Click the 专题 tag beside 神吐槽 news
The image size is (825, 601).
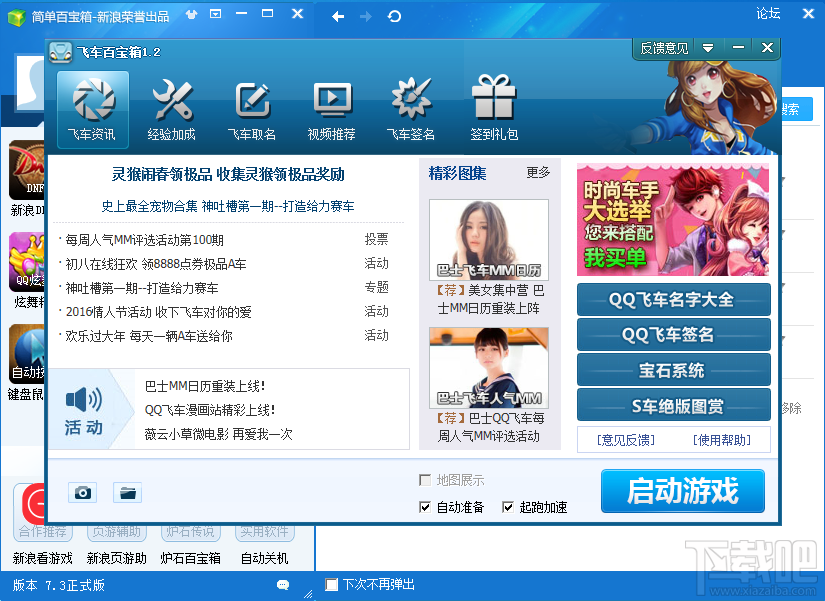coord(377,287)
